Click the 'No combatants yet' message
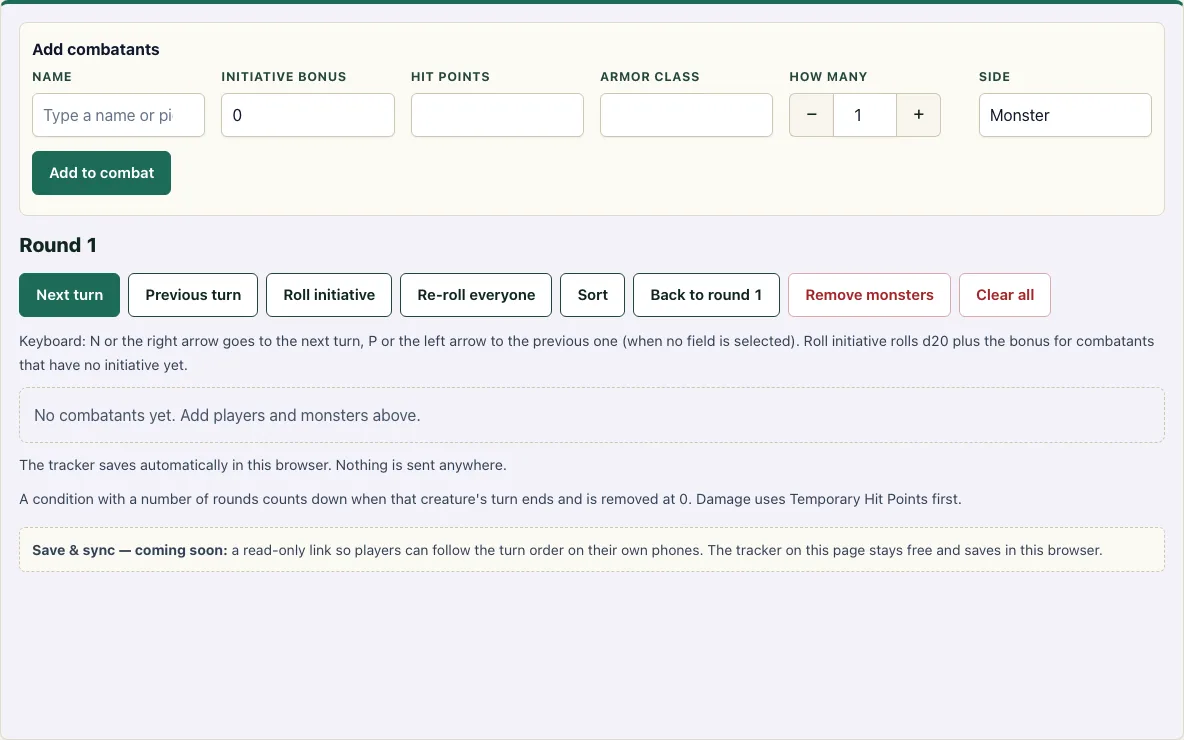Image resolution: width=1184 pixels, height=740 pixels. click(x=227, y=415)
